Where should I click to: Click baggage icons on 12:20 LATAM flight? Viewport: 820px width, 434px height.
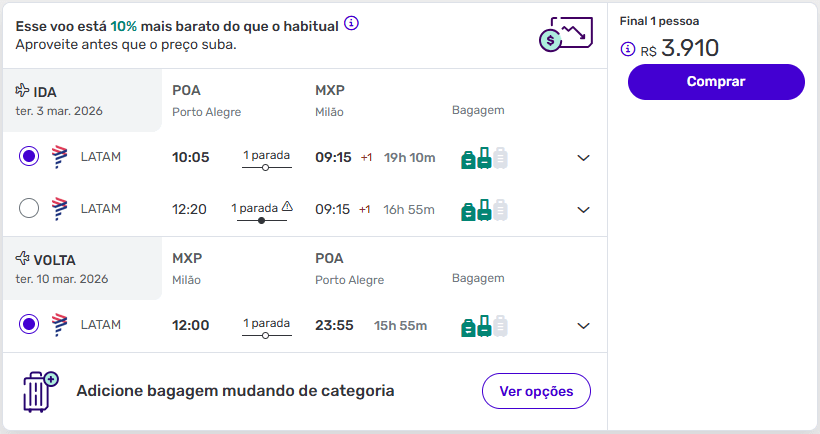[x=484, y=210]
